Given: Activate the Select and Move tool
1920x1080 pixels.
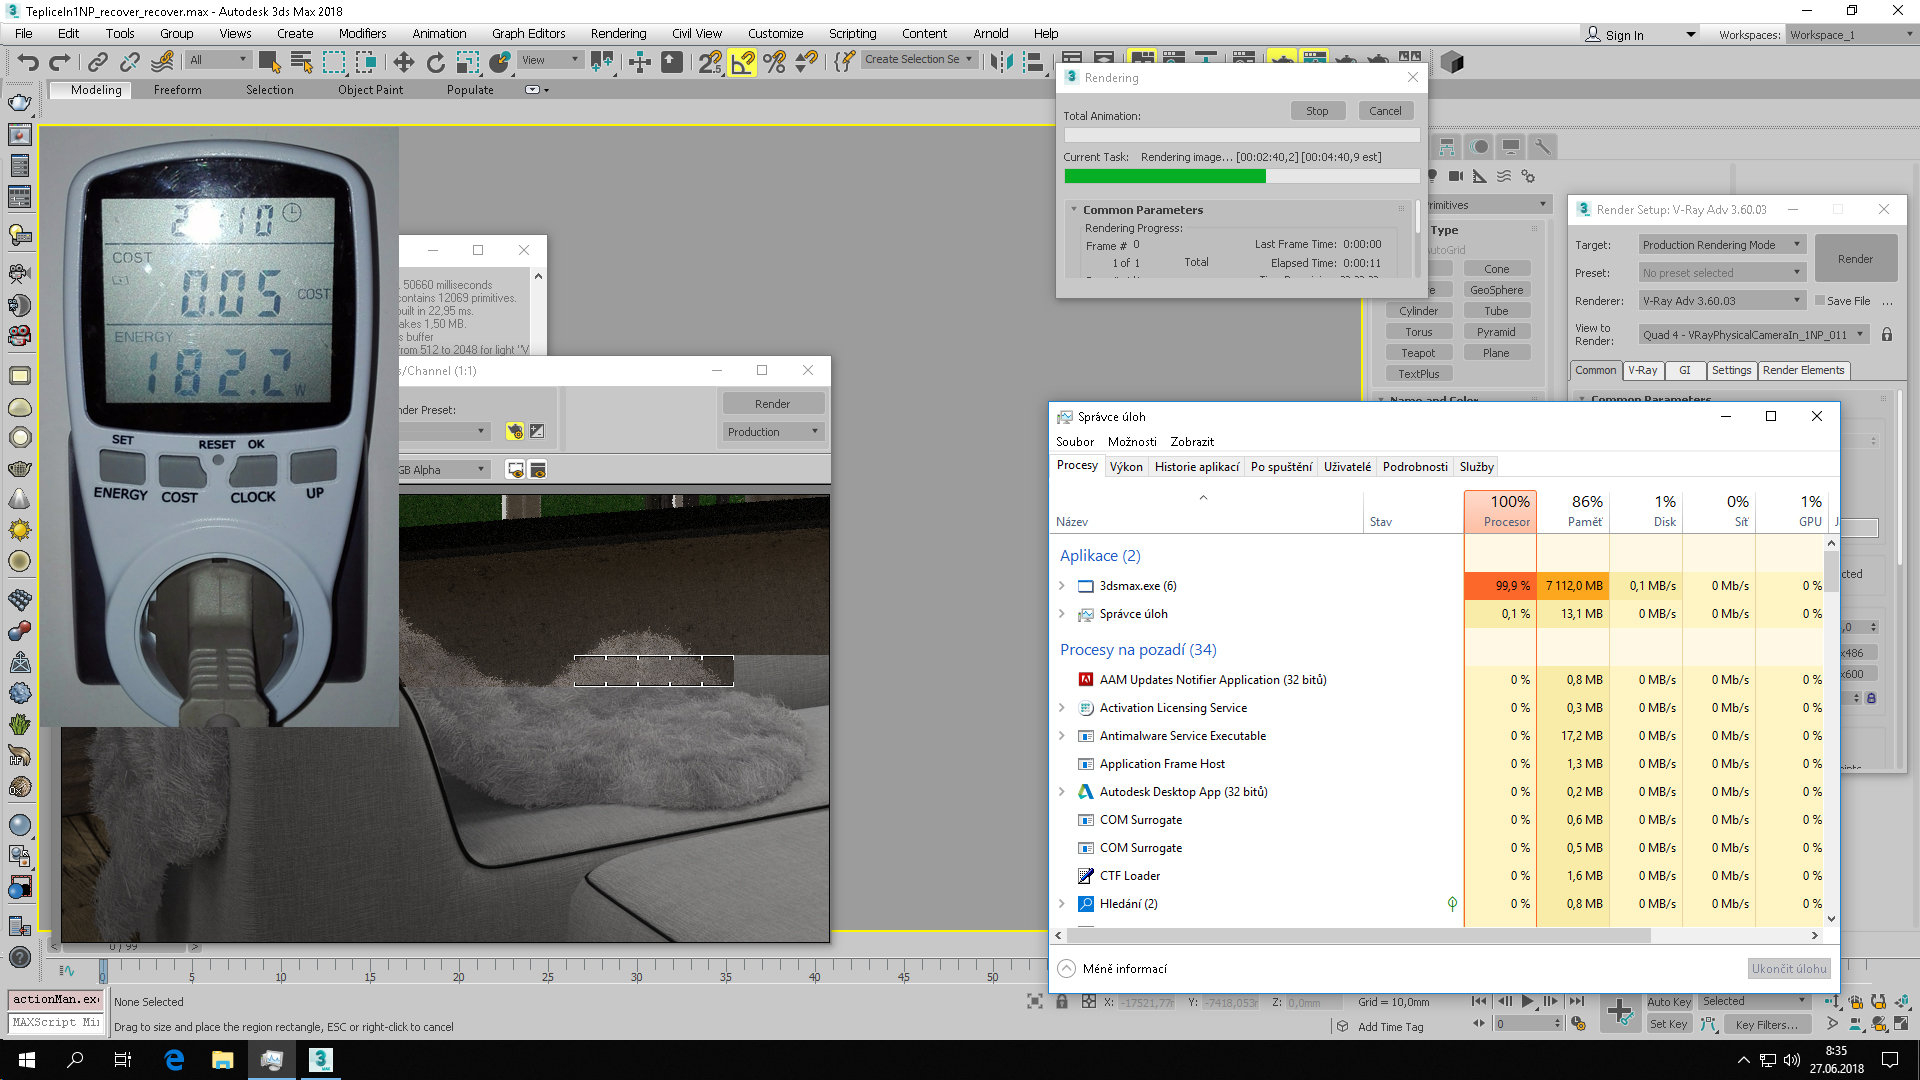Looking at the screenshot, I should [x=404, y=62].
